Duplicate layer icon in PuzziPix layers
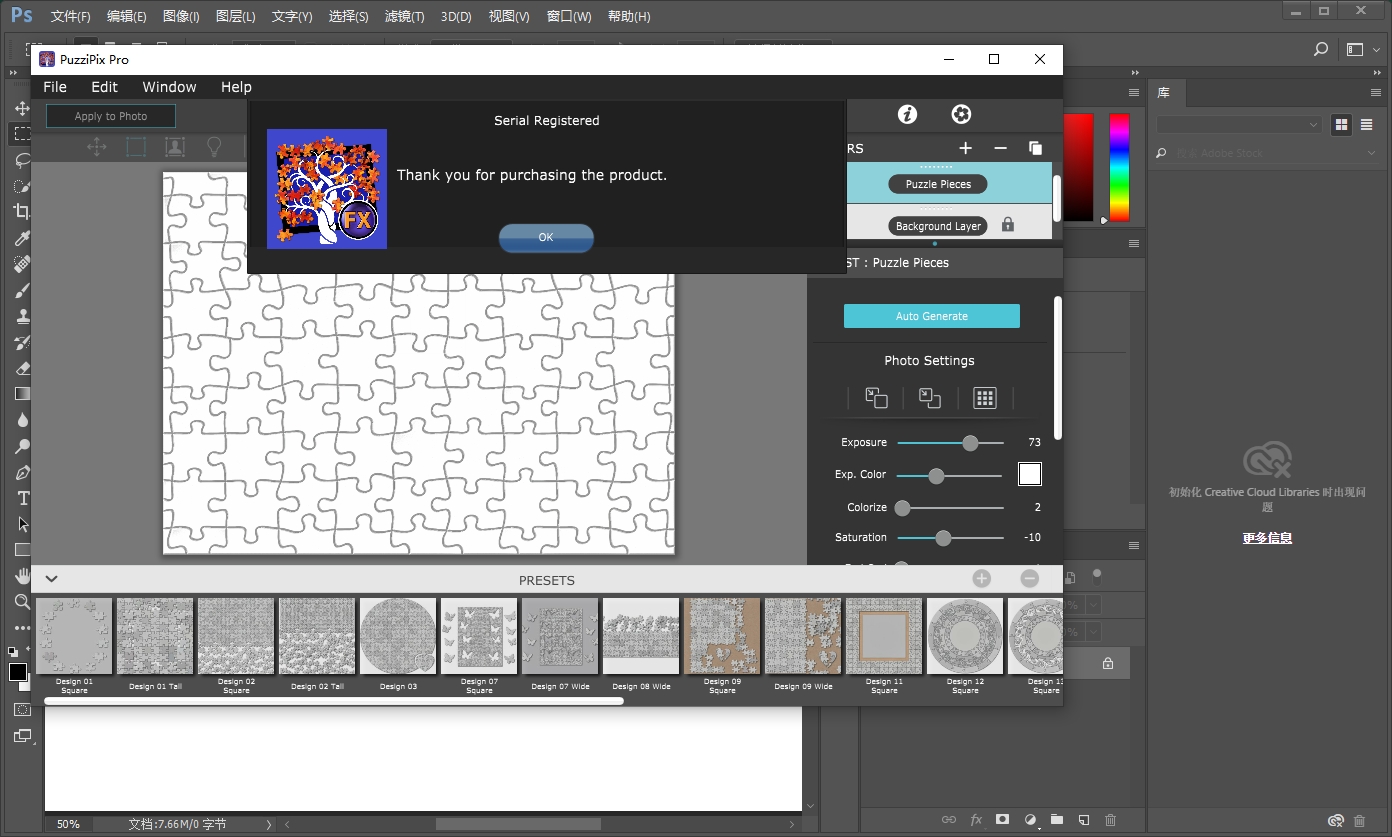The height and width of the screenshot is (837, 1392). [x=1035, y=148]
